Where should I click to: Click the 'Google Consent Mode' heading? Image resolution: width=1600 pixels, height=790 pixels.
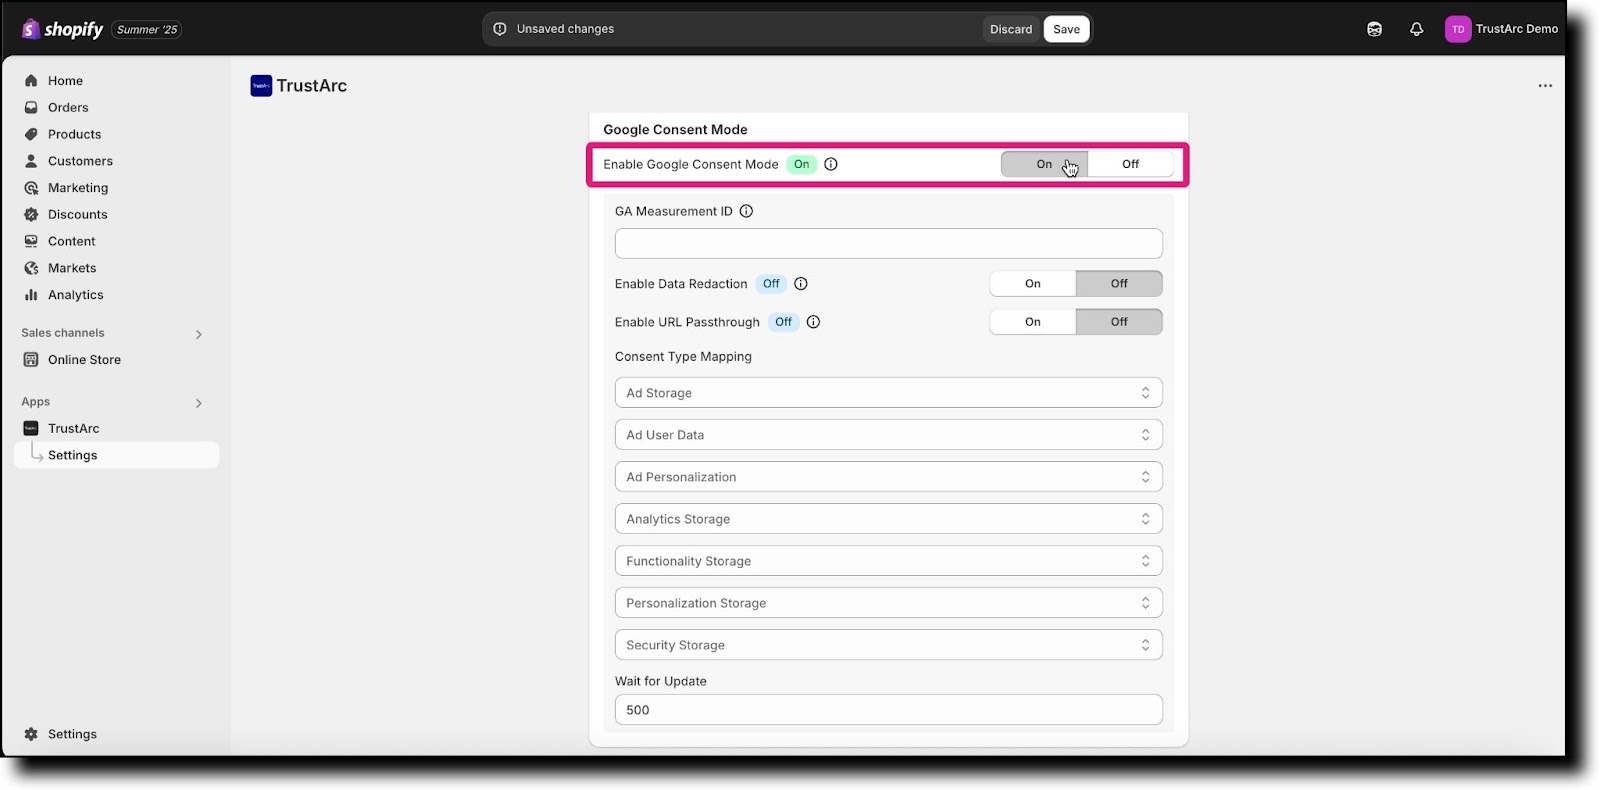(x=675, y=130)
